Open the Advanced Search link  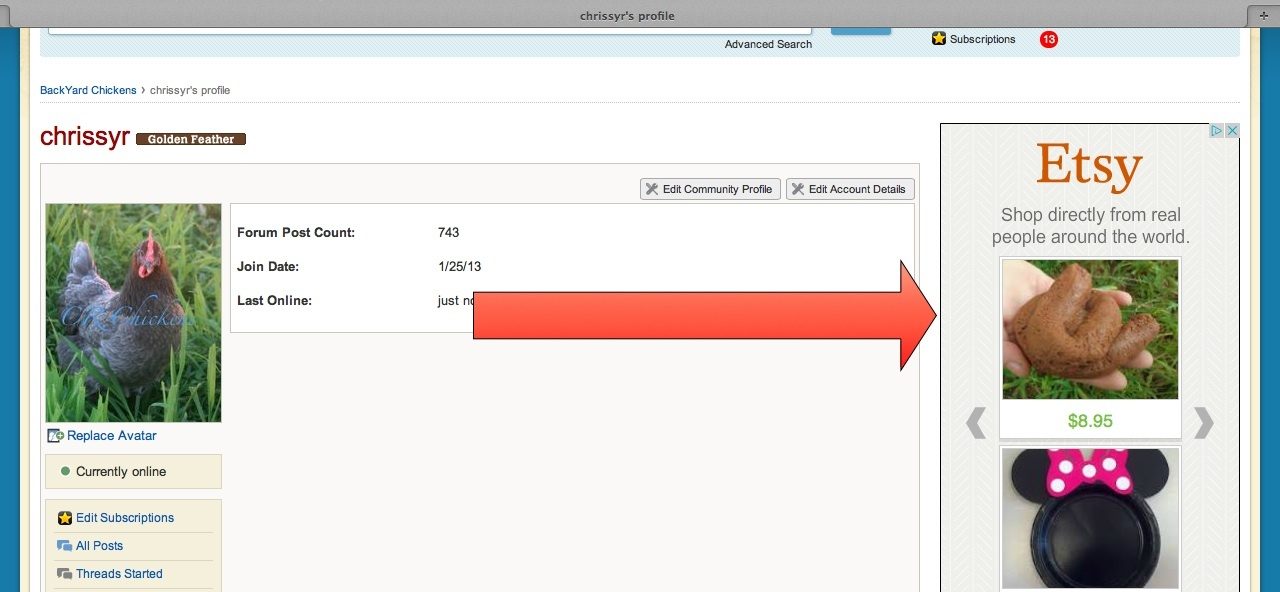[768, 44]
